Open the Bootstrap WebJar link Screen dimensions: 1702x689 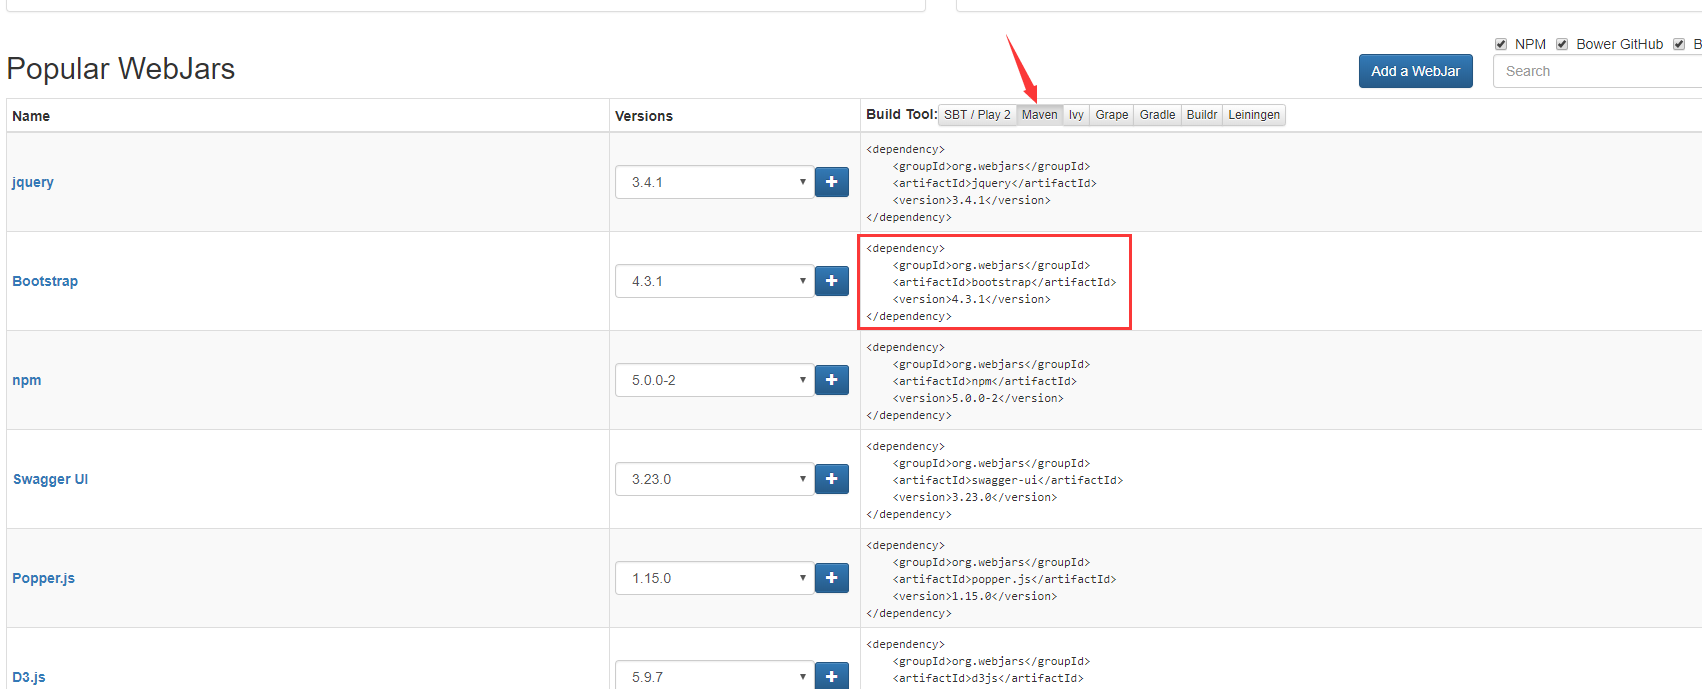[45, 281]
